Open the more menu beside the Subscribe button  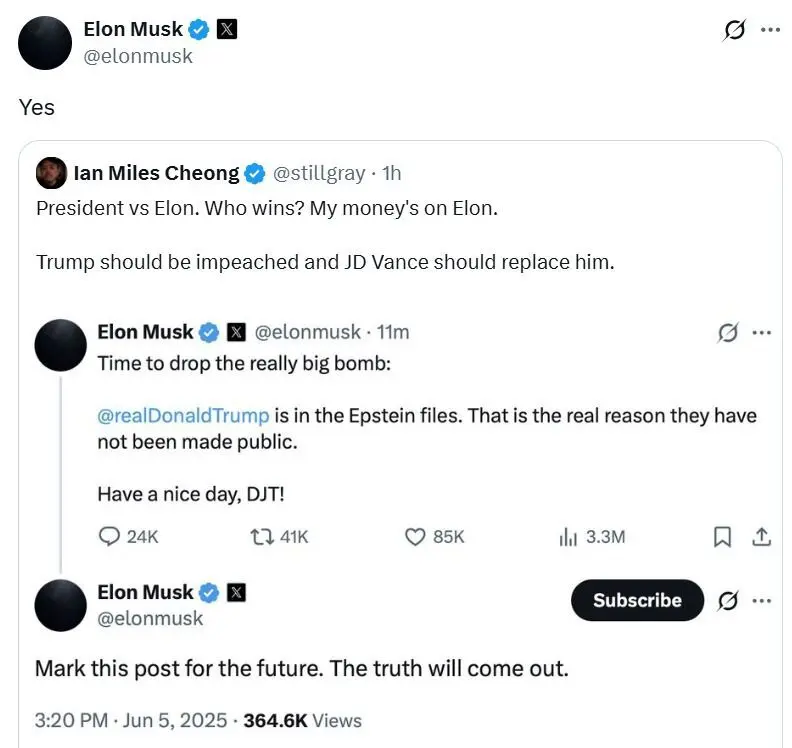click(x=762, y=601)
